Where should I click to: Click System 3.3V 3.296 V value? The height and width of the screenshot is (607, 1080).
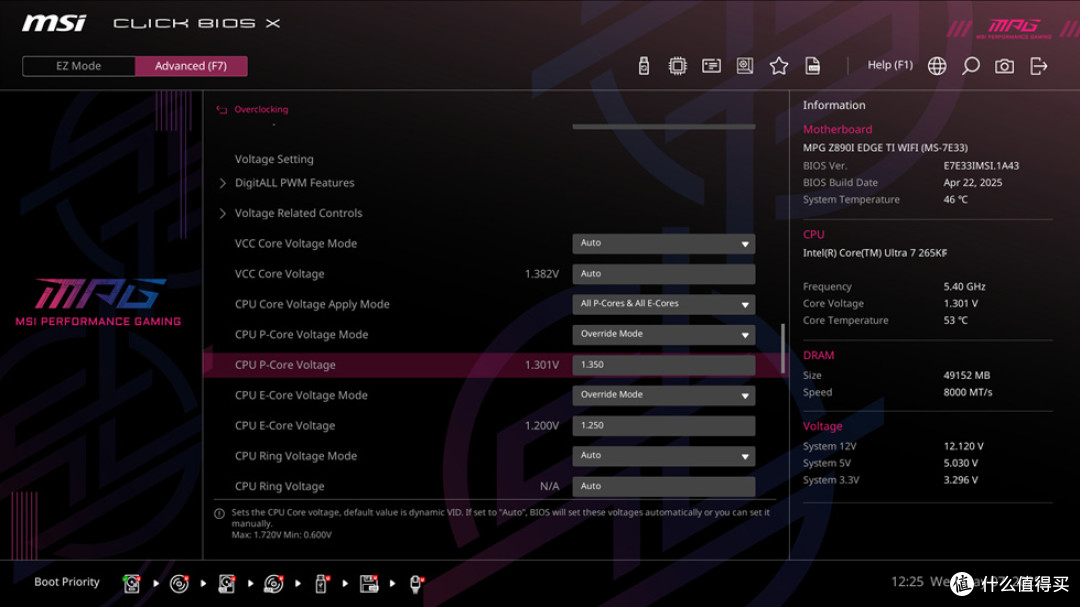(960, 480)
